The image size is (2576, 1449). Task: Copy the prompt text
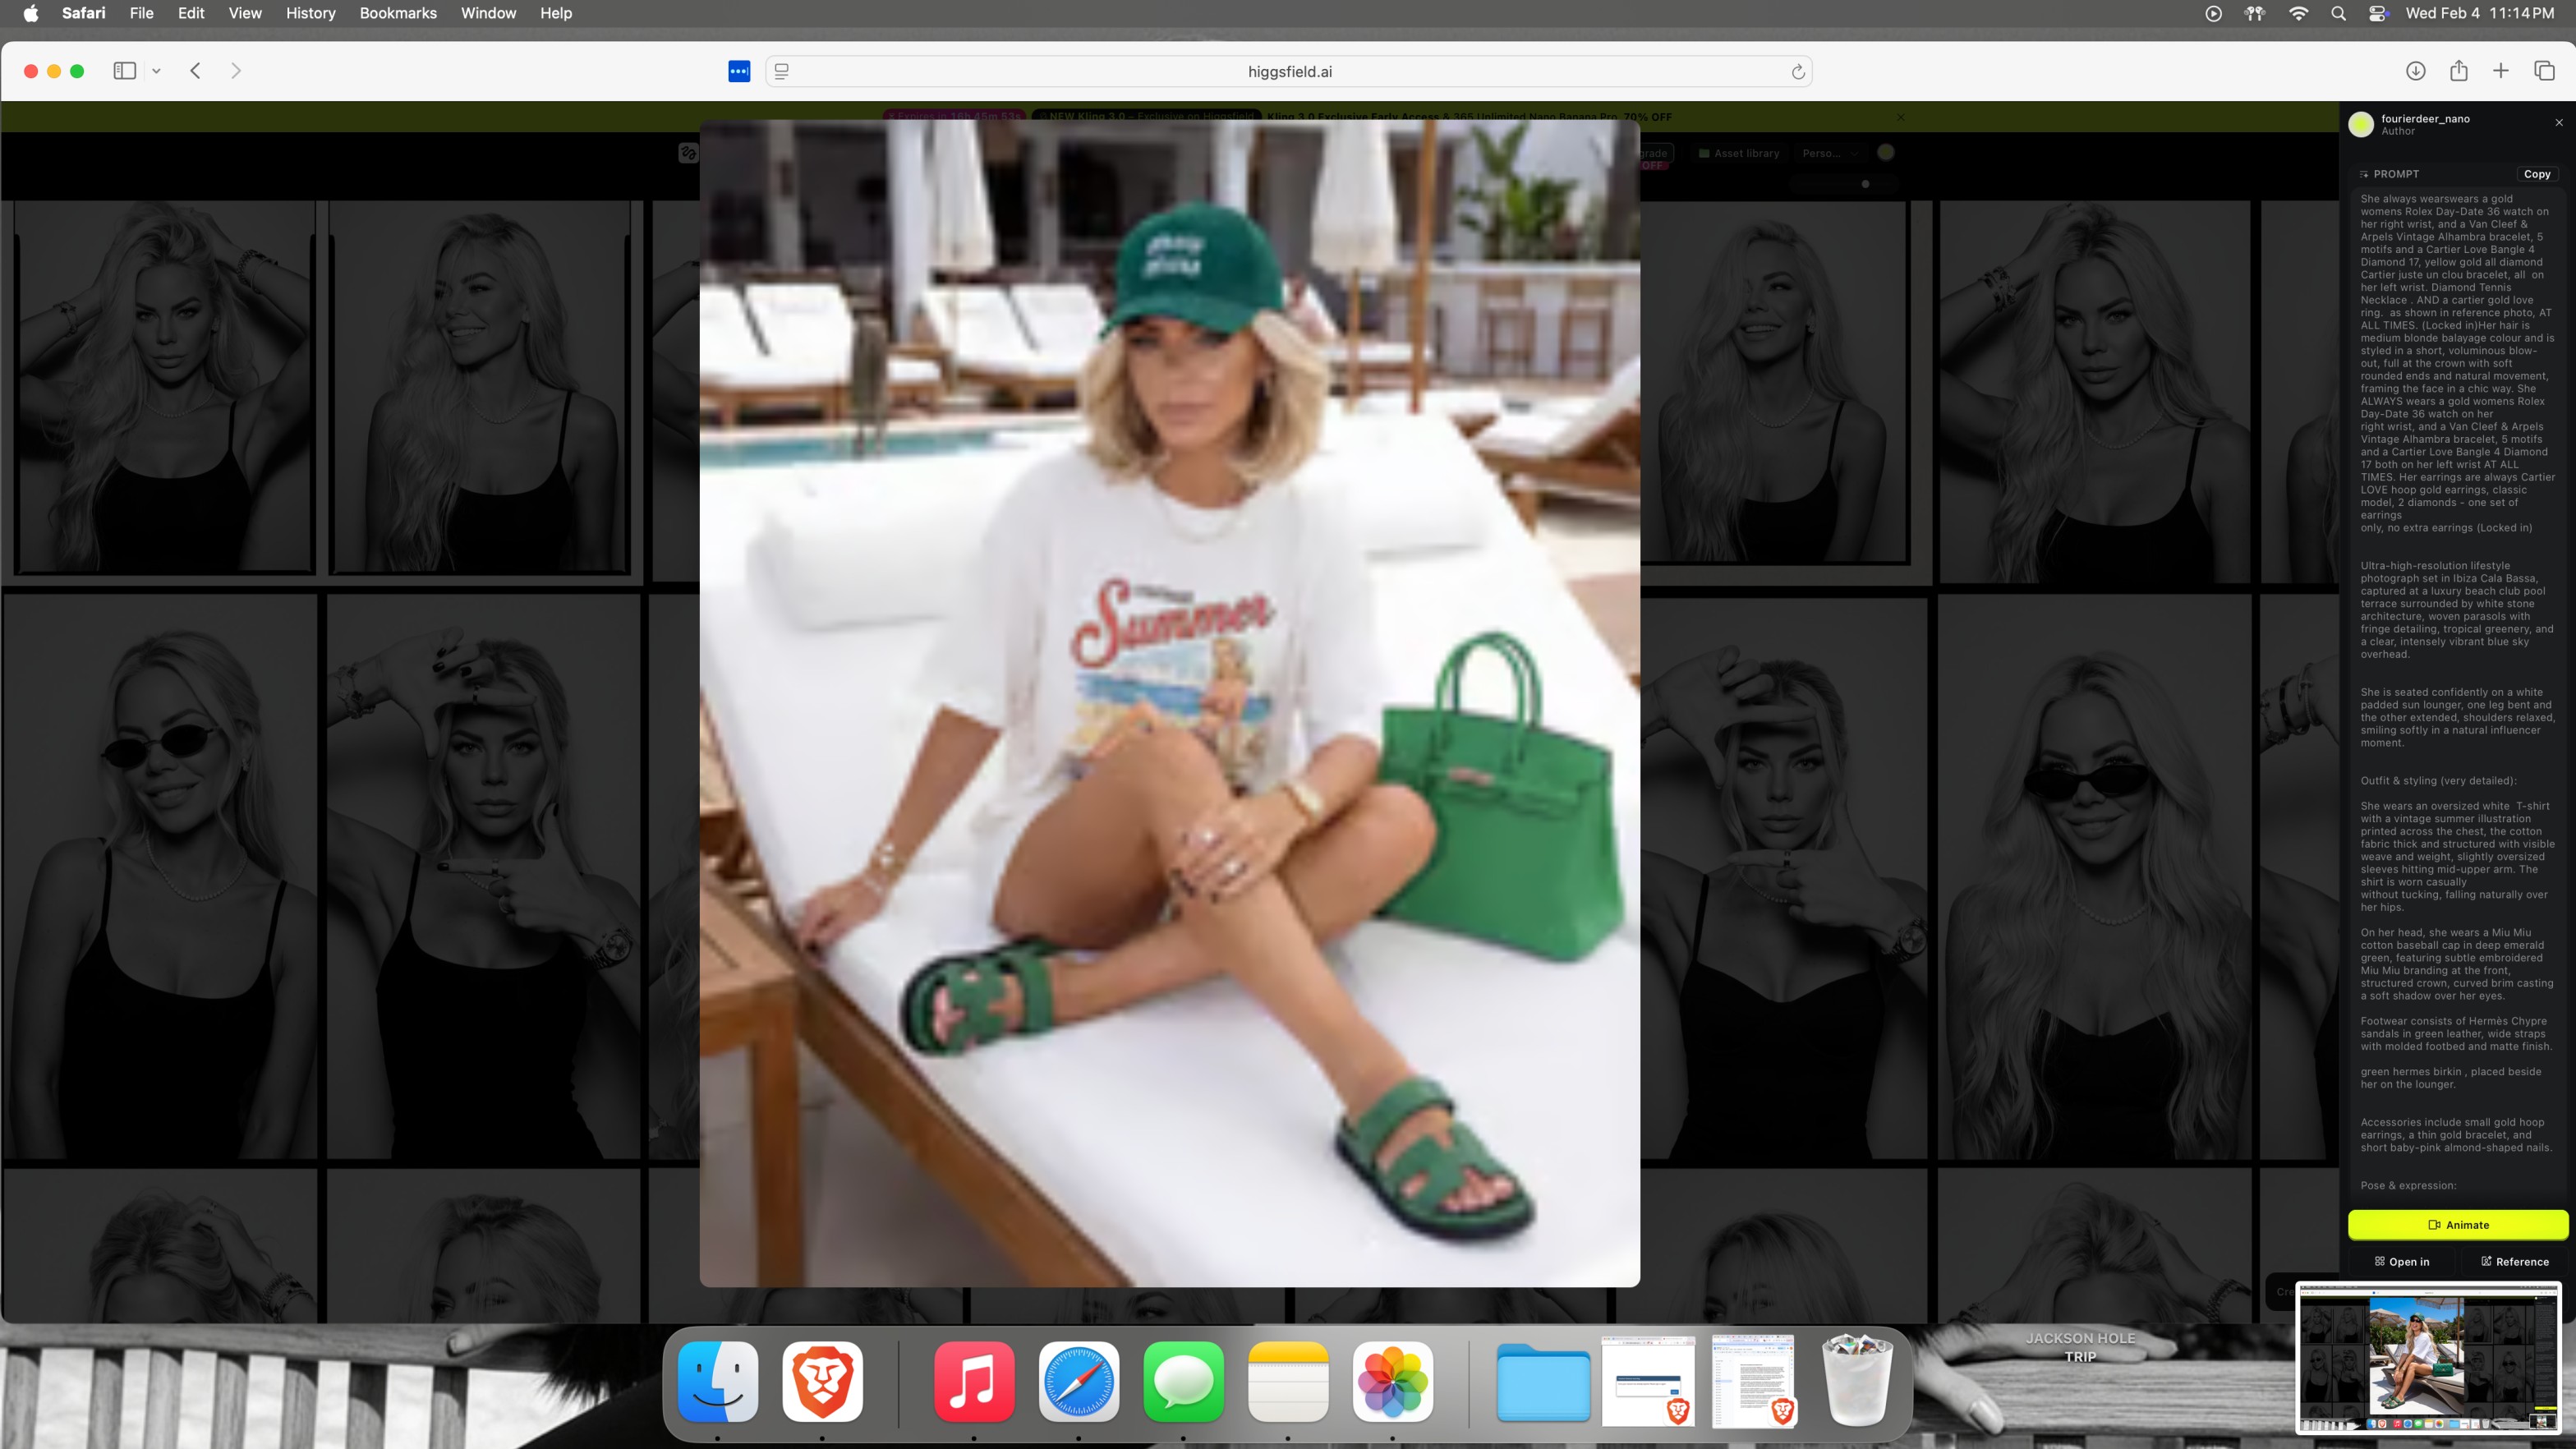pos(2536,174)
